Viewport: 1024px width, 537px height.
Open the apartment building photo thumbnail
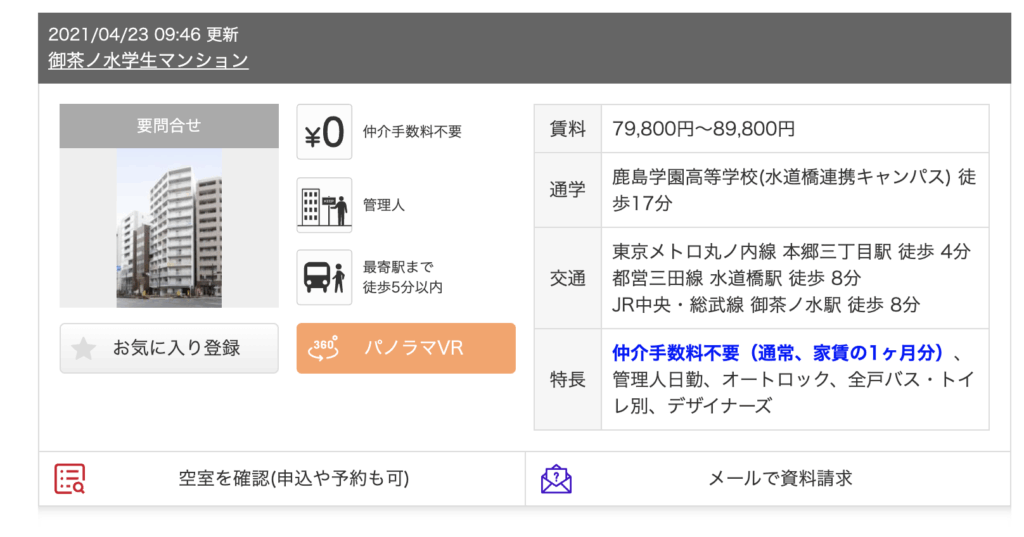point(169,228)
